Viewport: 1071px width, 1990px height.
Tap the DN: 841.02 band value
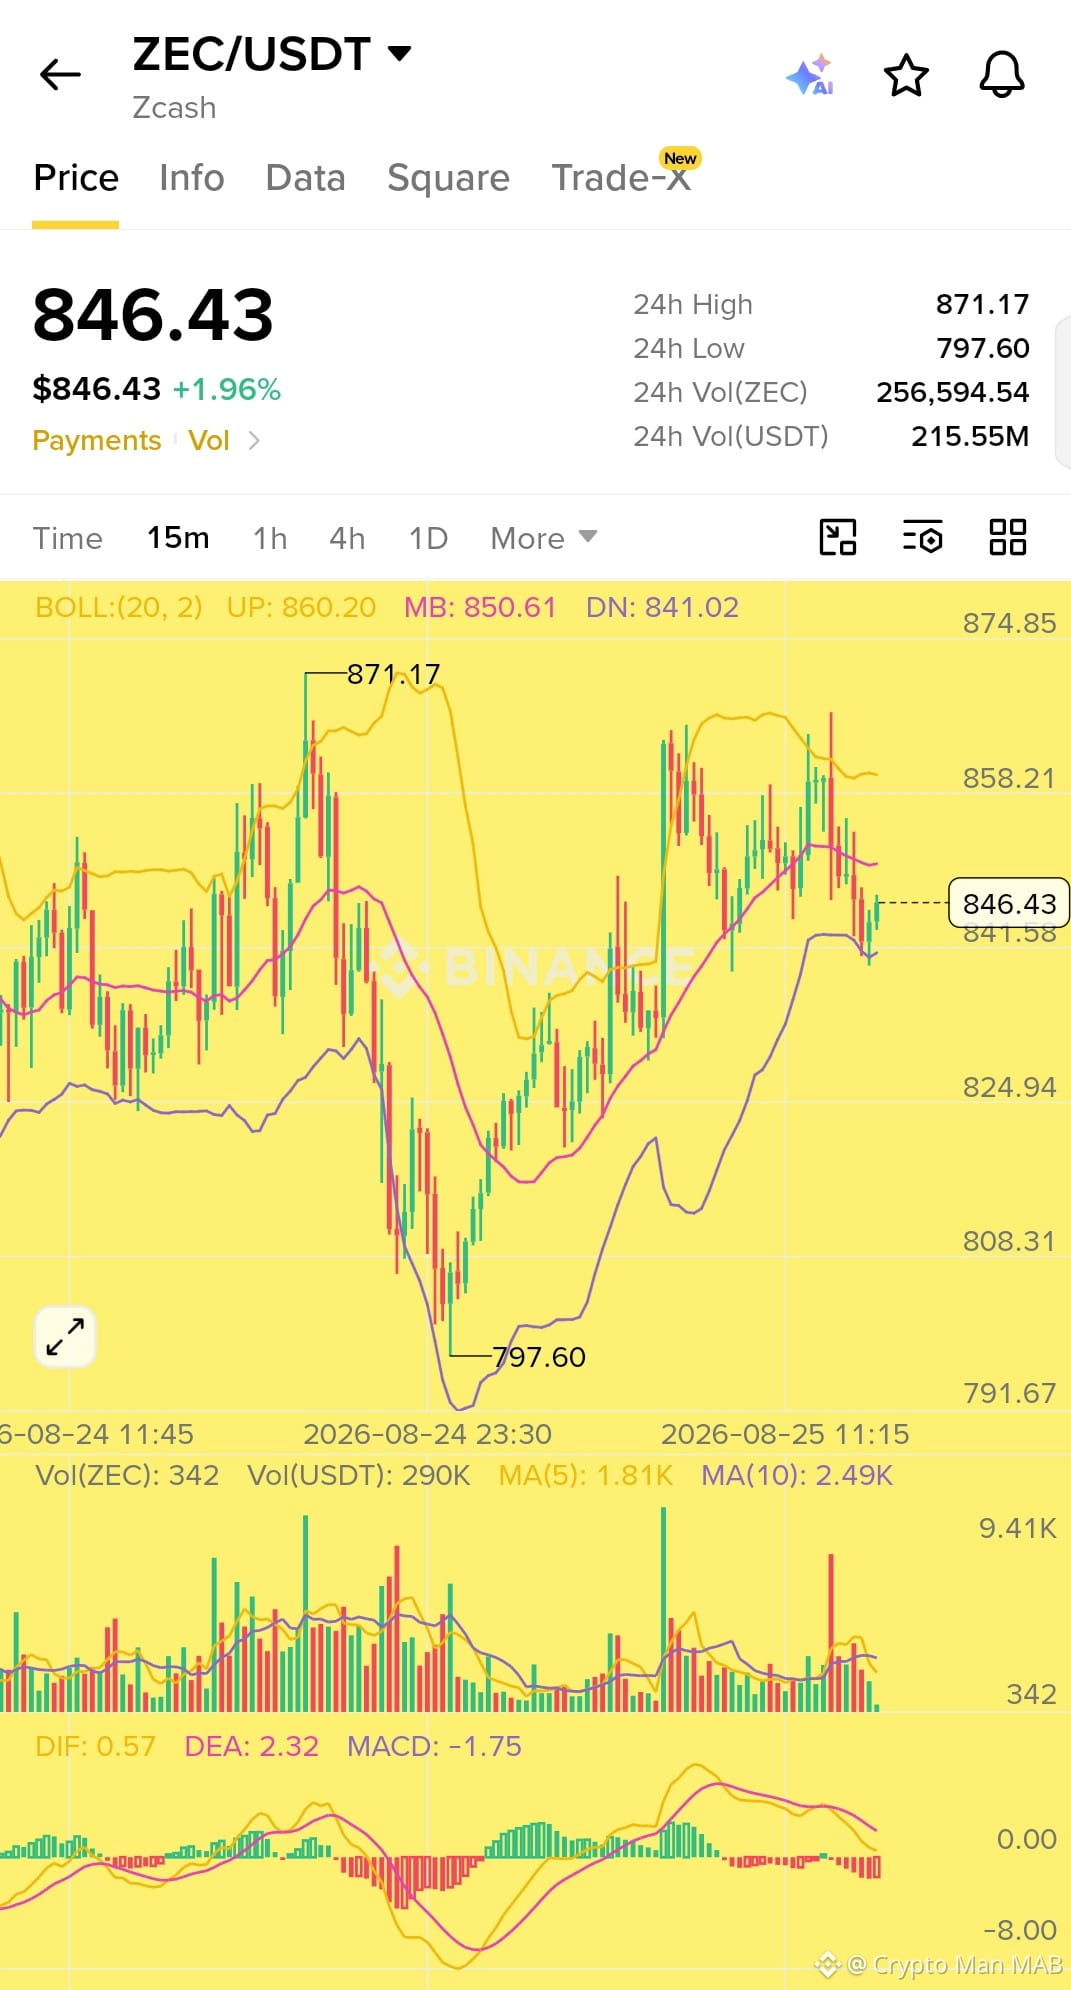(662, 607)
